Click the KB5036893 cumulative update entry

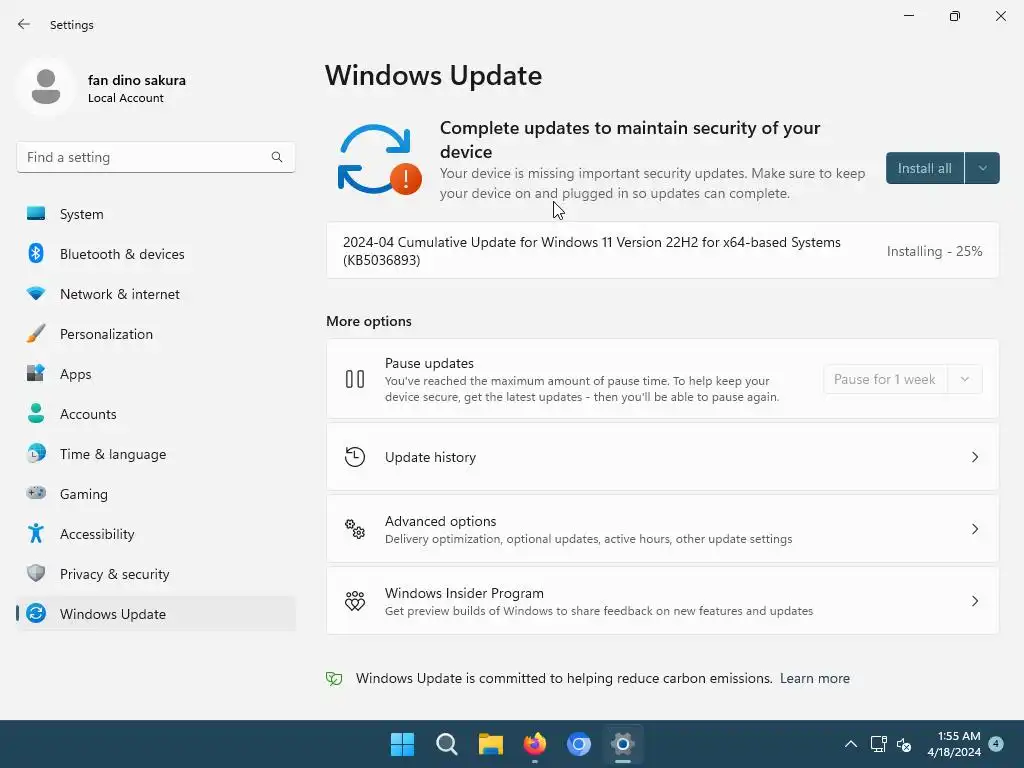(662, 251)
